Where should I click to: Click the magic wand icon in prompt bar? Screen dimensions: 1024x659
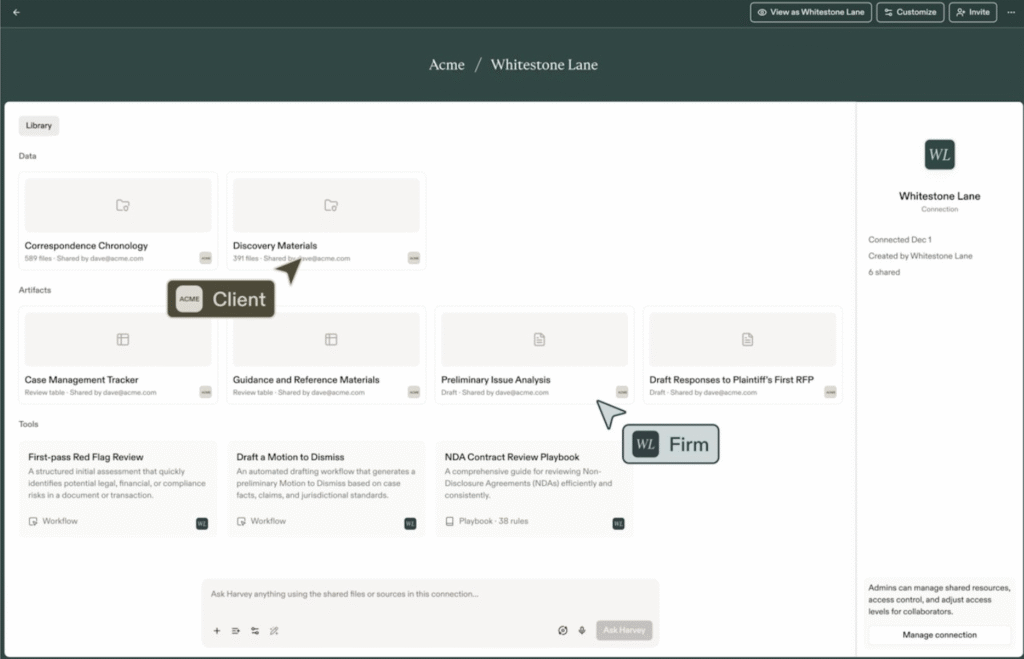[x=274, y=631]
